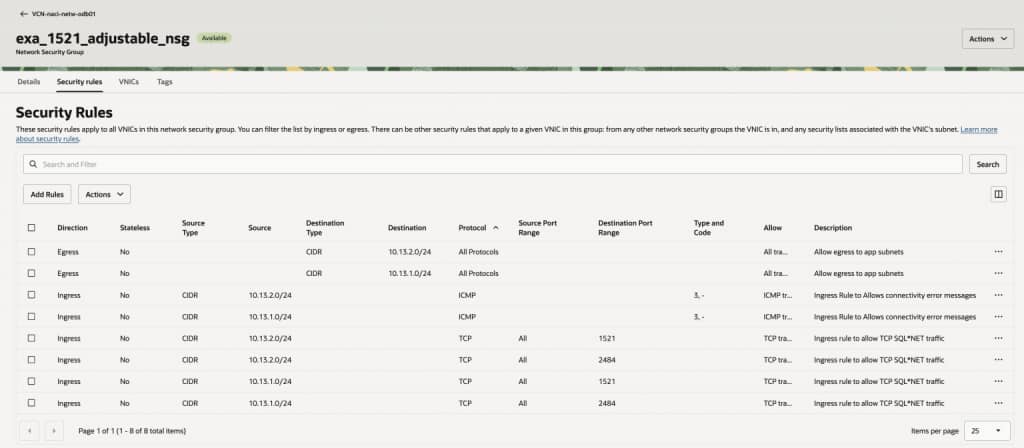Click the Add Rules button
This screenshot has width=1024, height=448.
47,194
